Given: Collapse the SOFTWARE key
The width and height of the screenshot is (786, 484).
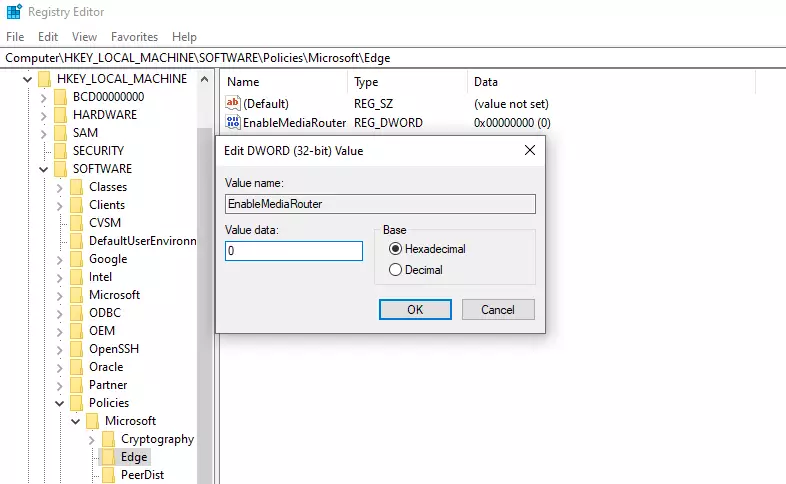Looking at the screenshot, I should pos(44,169).
